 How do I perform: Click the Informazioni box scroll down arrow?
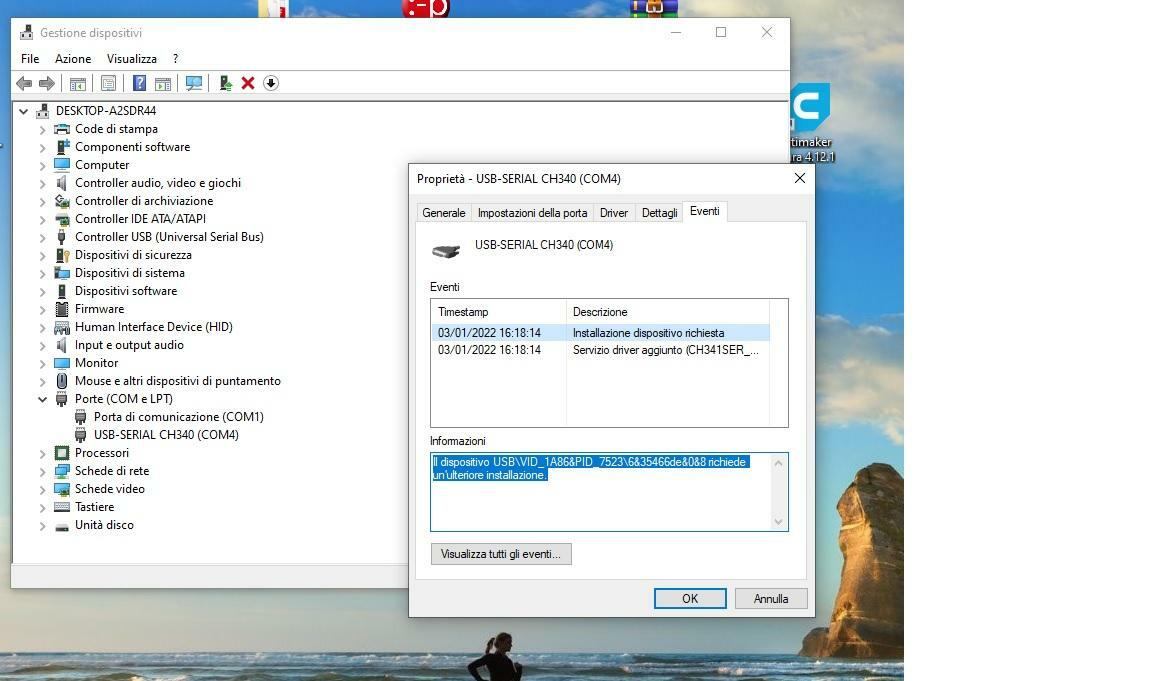(x=778, y=521)
